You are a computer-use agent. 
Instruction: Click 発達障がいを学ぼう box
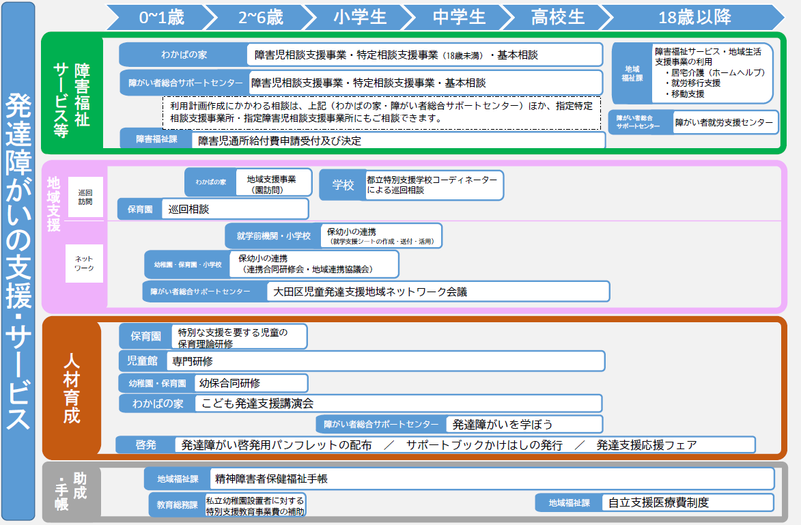(x=525, y=424)
